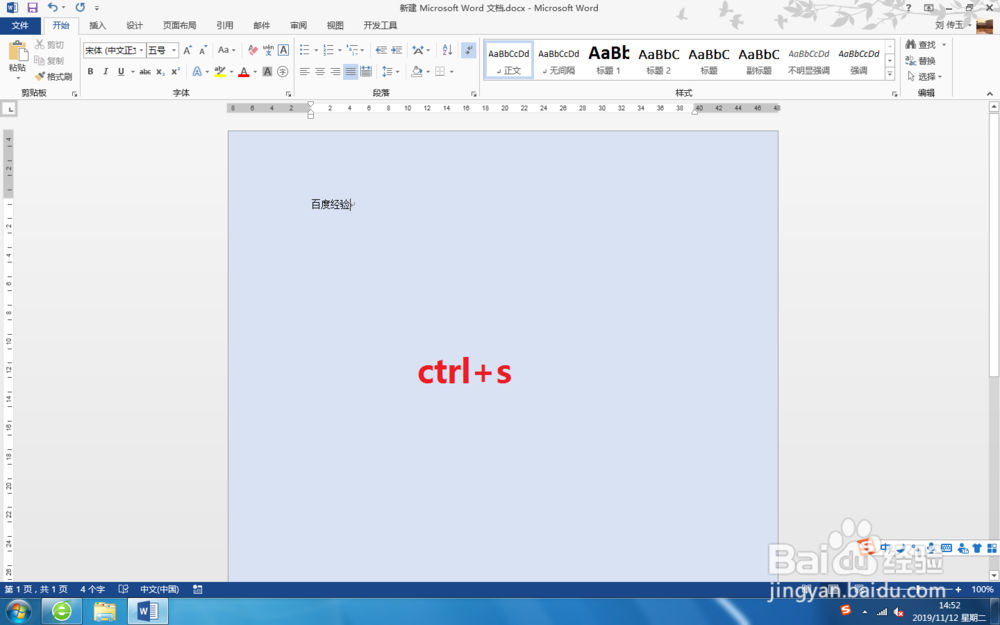This screenshot has height=625, width=1000.
Task: Click the 查找 (Find) button
Action: [x=922, y=44]
